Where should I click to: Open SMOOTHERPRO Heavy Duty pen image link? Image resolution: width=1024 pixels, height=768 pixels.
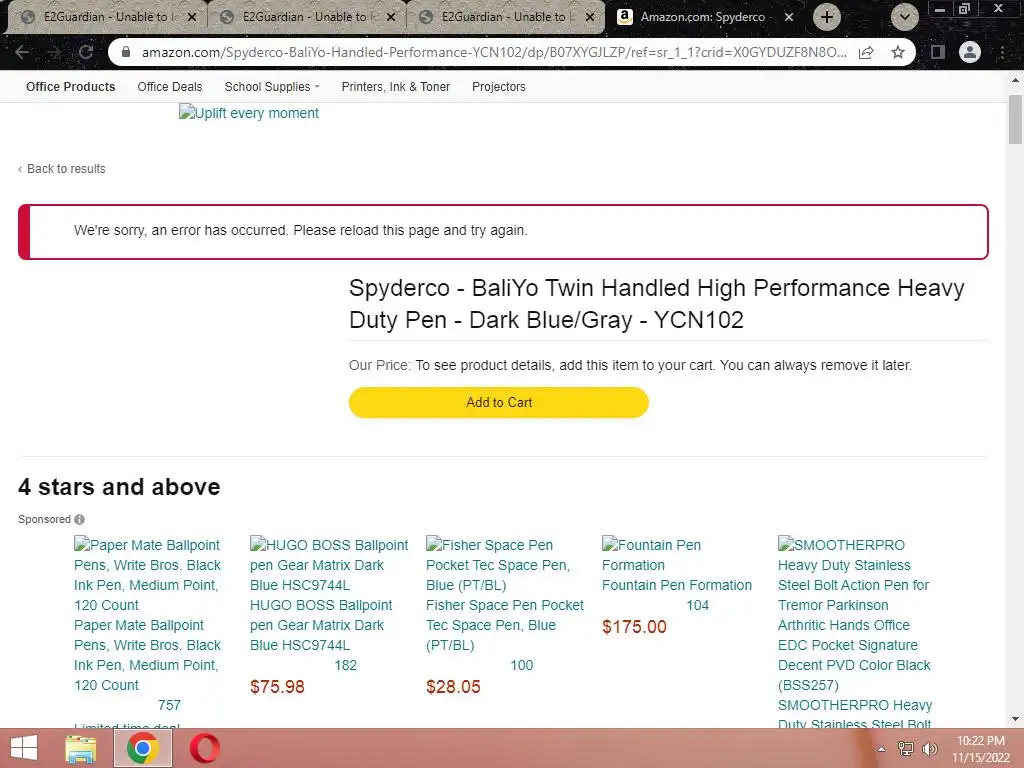[854, 615]
